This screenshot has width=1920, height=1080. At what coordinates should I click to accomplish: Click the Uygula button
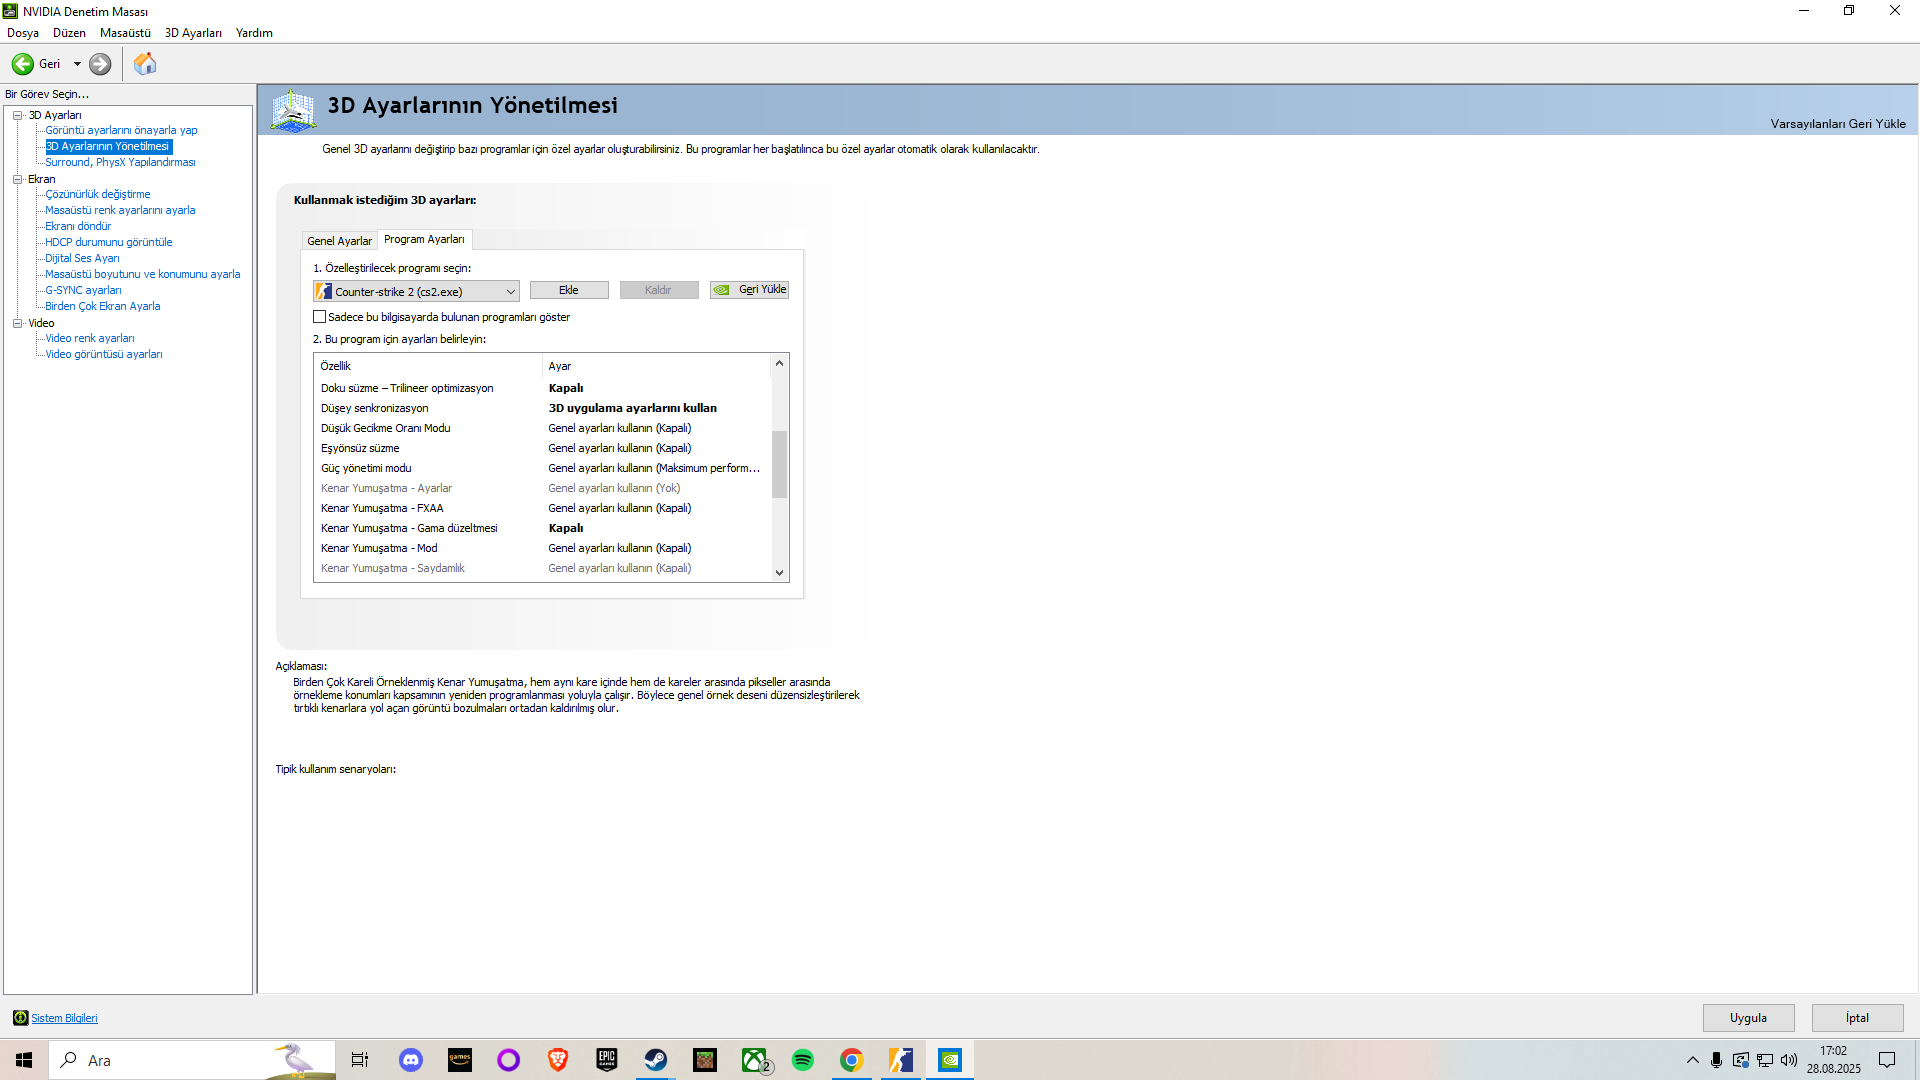pos(1748,1018)
